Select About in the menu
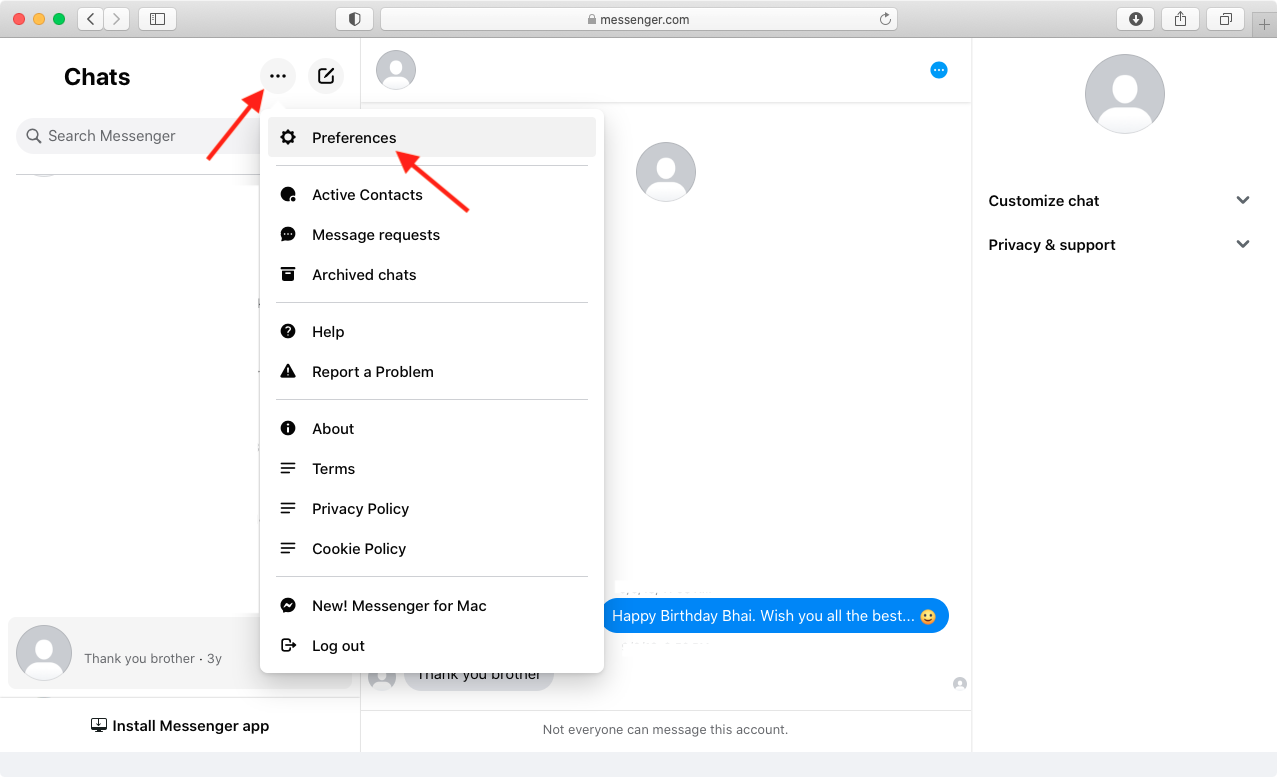 [432, 428]
